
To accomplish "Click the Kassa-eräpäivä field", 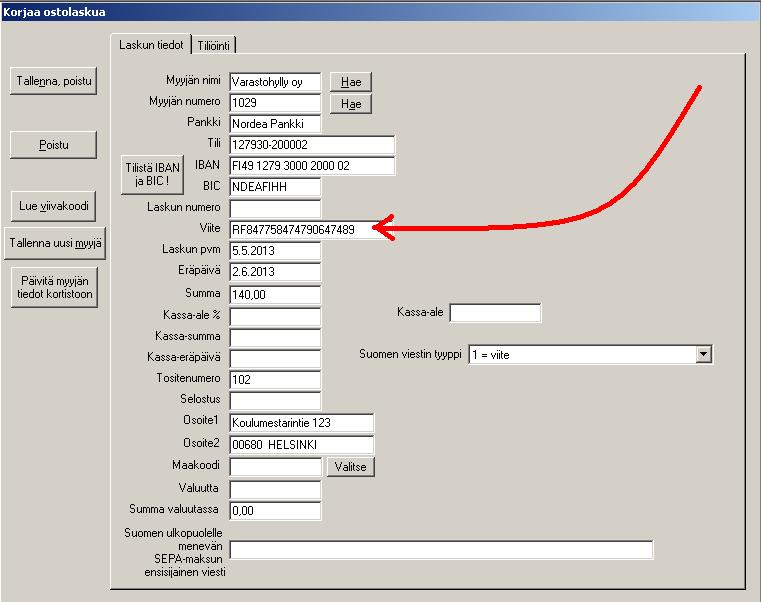I will tap(275, 359).
